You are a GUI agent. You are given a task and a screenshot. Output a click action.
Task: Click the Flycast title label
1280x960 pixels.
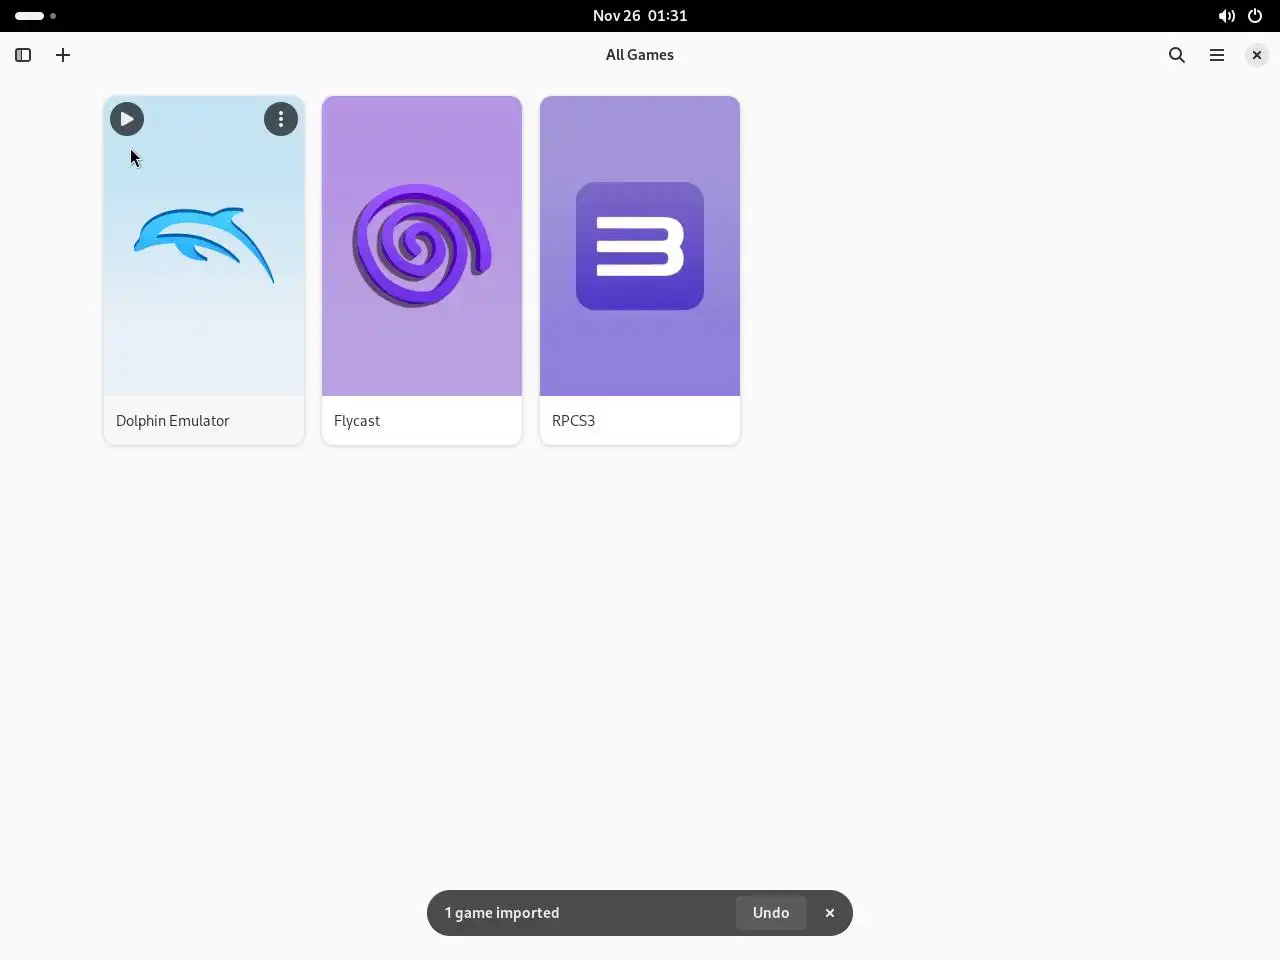coord(357,421)
